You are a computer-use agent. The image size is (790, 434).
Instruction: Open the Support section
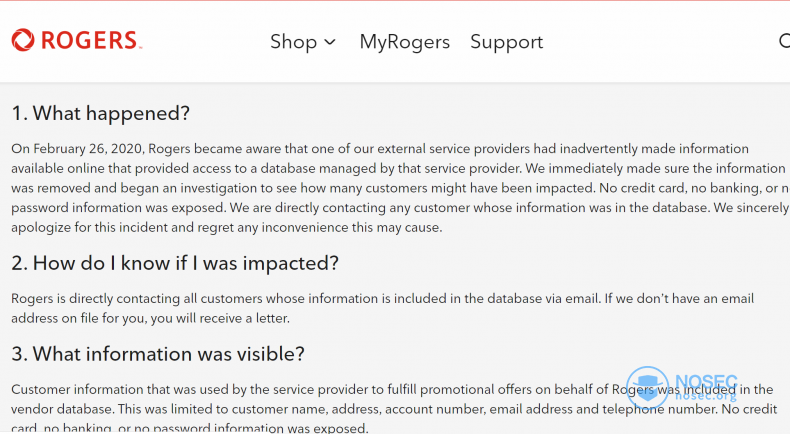click(506, 42)
